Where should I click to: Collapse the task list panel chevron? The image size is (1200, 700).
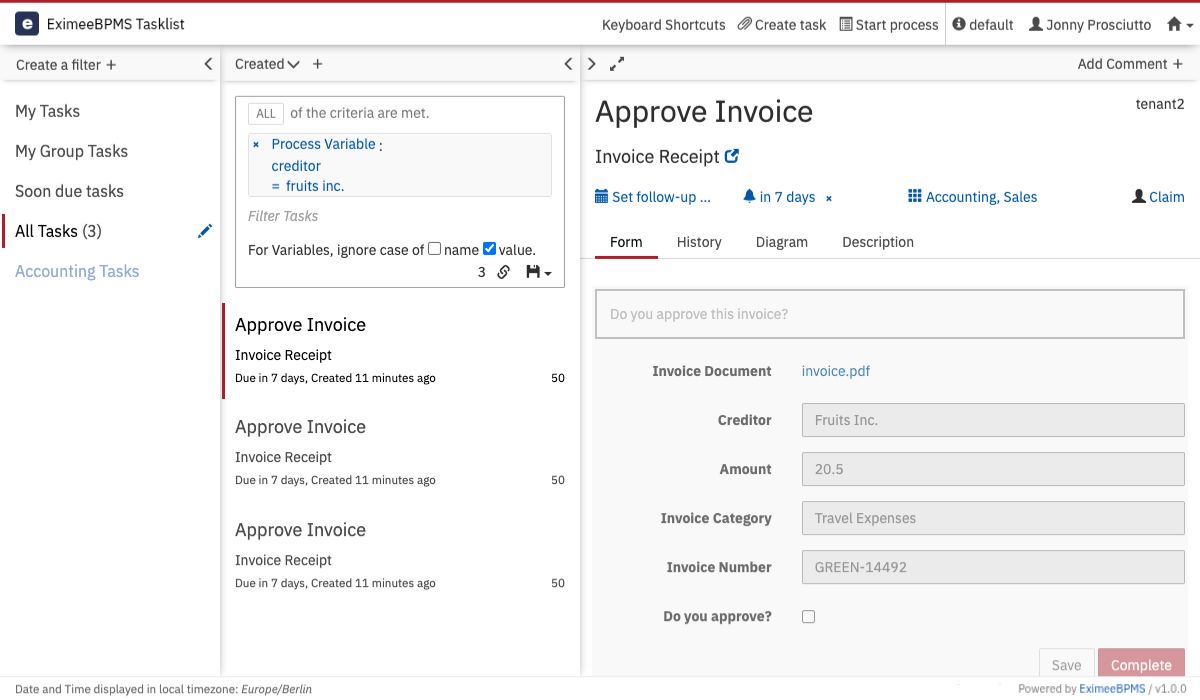pyautogui.click(x=568, y=64)
